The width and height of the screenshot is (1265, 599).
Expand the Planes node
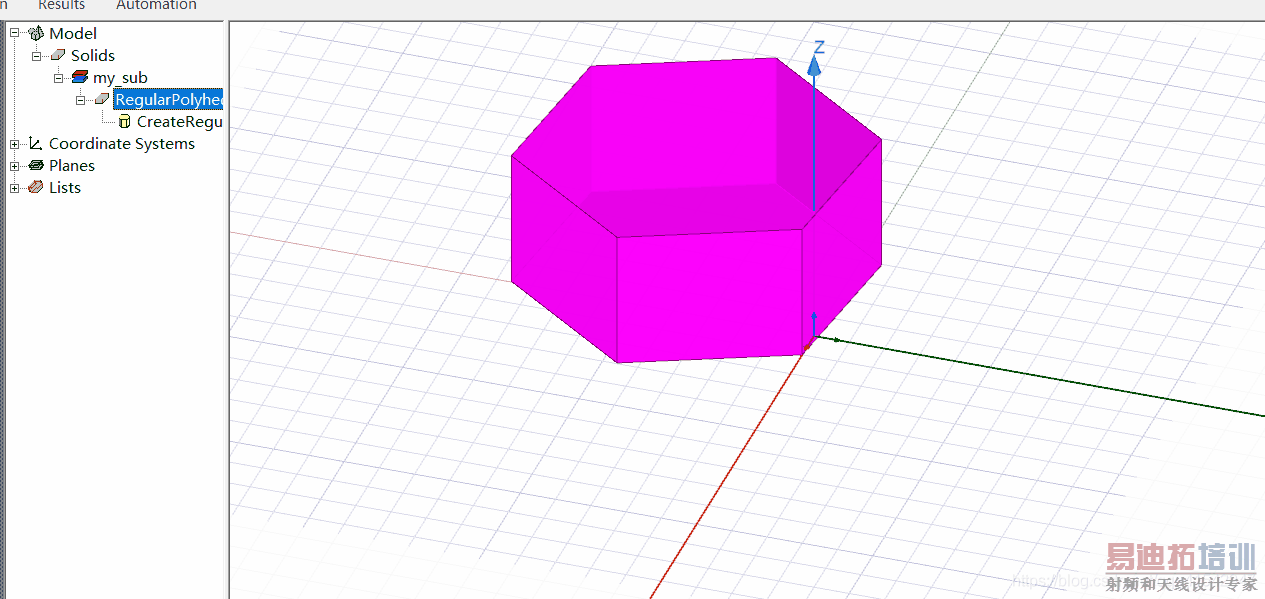pyautogui.click(x=15, y=165)
